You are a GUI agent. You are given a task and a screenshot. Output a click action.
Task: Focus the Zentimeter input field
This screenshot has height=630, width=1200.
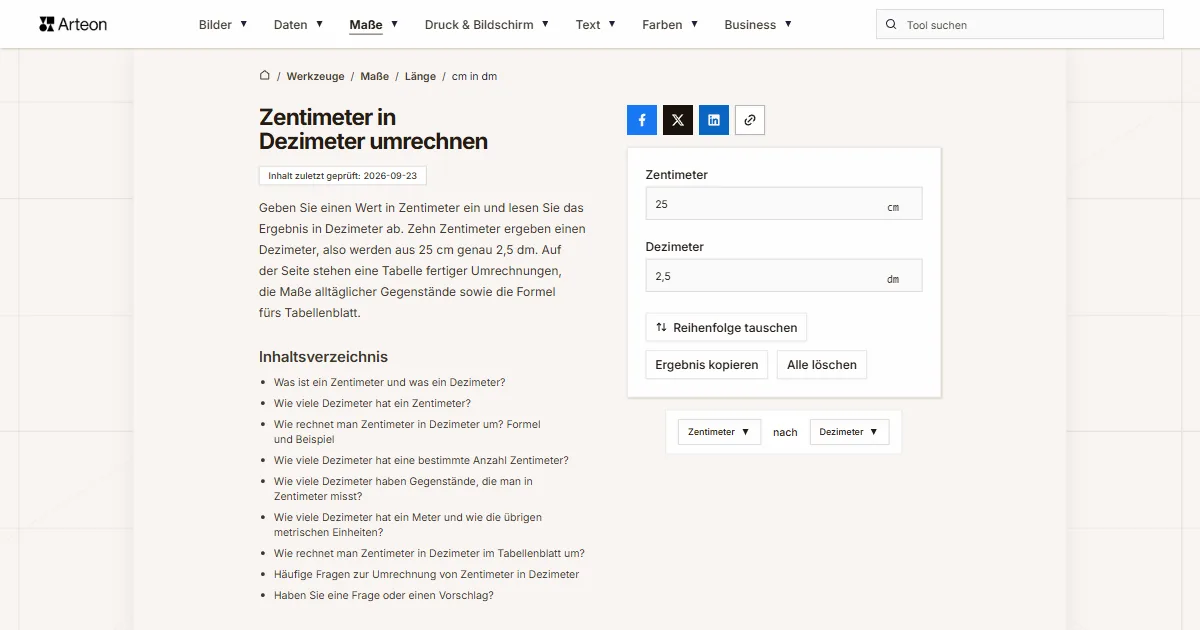point(784,204)
